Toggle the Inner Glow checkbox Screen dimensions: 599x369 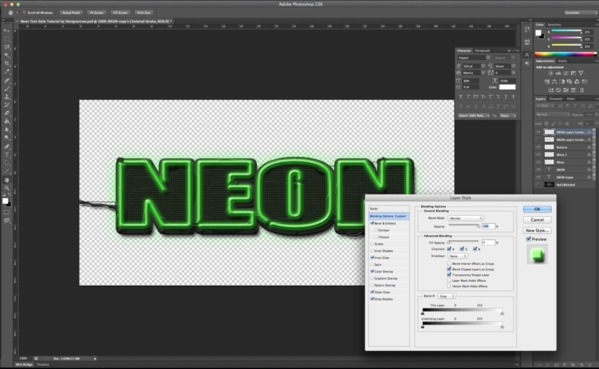click(x=372, y=257)
